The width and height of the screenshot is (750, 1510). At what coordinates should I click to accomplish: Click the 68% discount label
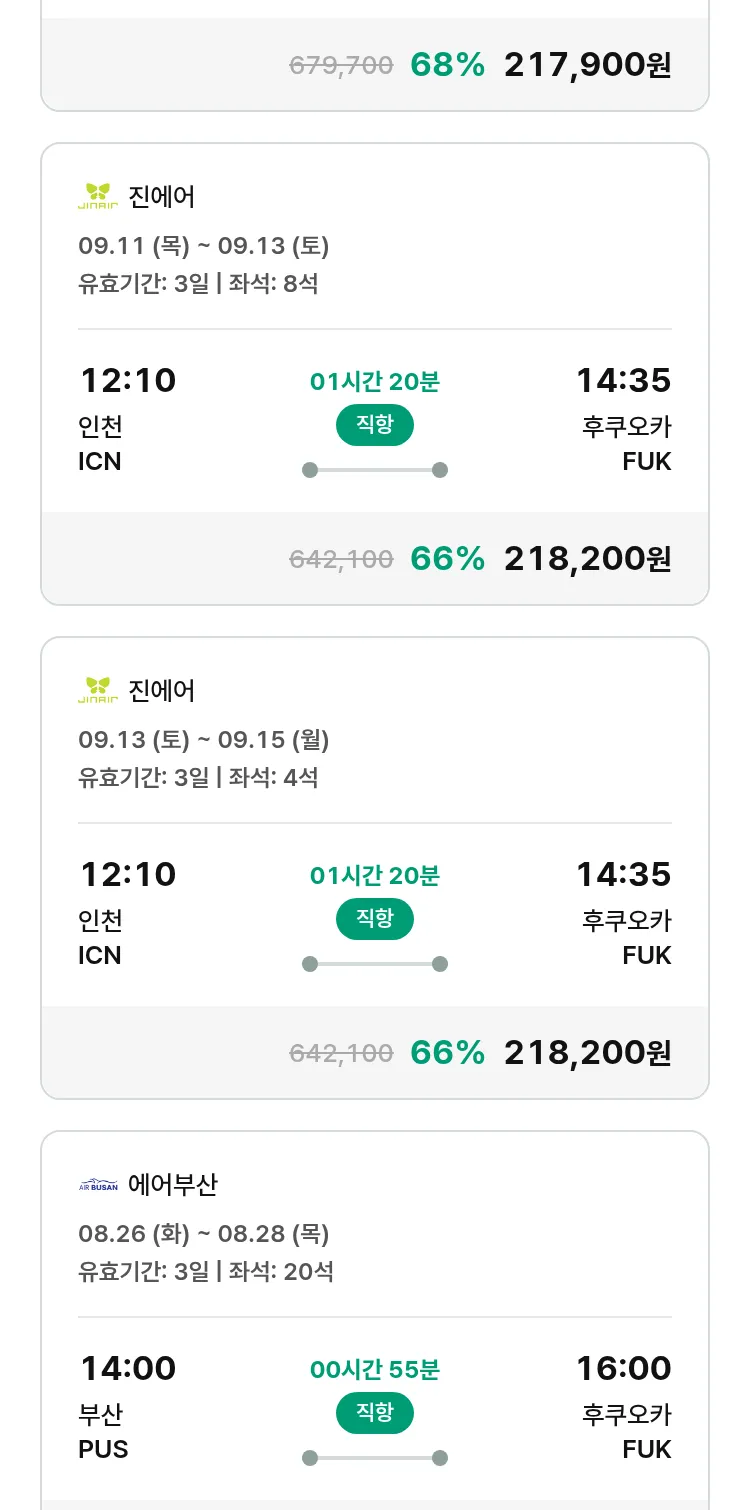(447, 65)
